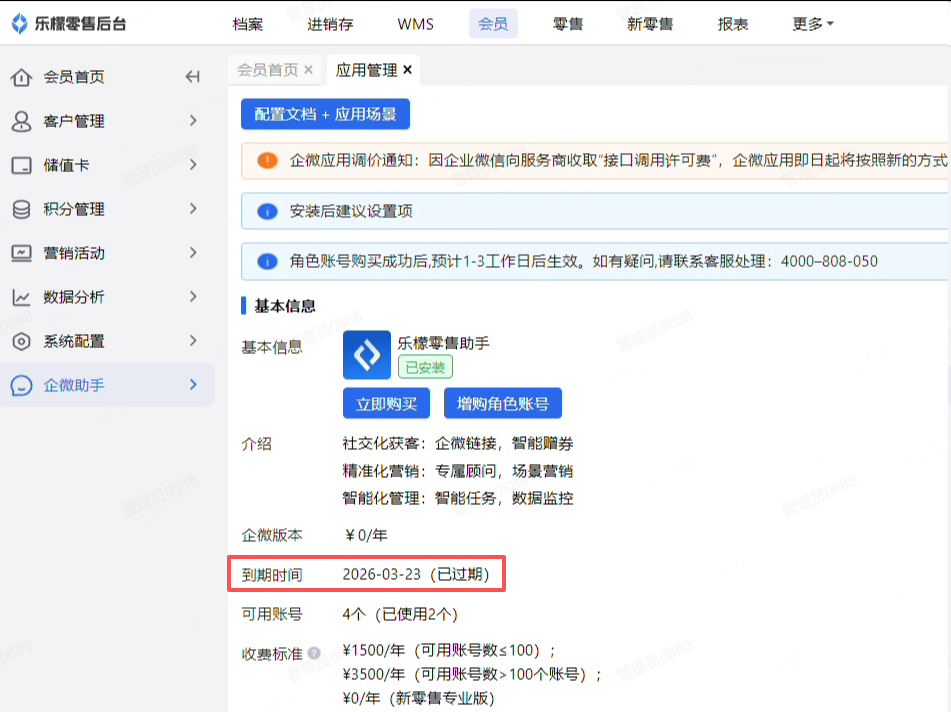Viewport: 951px width, 712px height.
Task: Click the 配置文档 + 应用场景 button
Action: pyautogui.click(x=325, y=114)
